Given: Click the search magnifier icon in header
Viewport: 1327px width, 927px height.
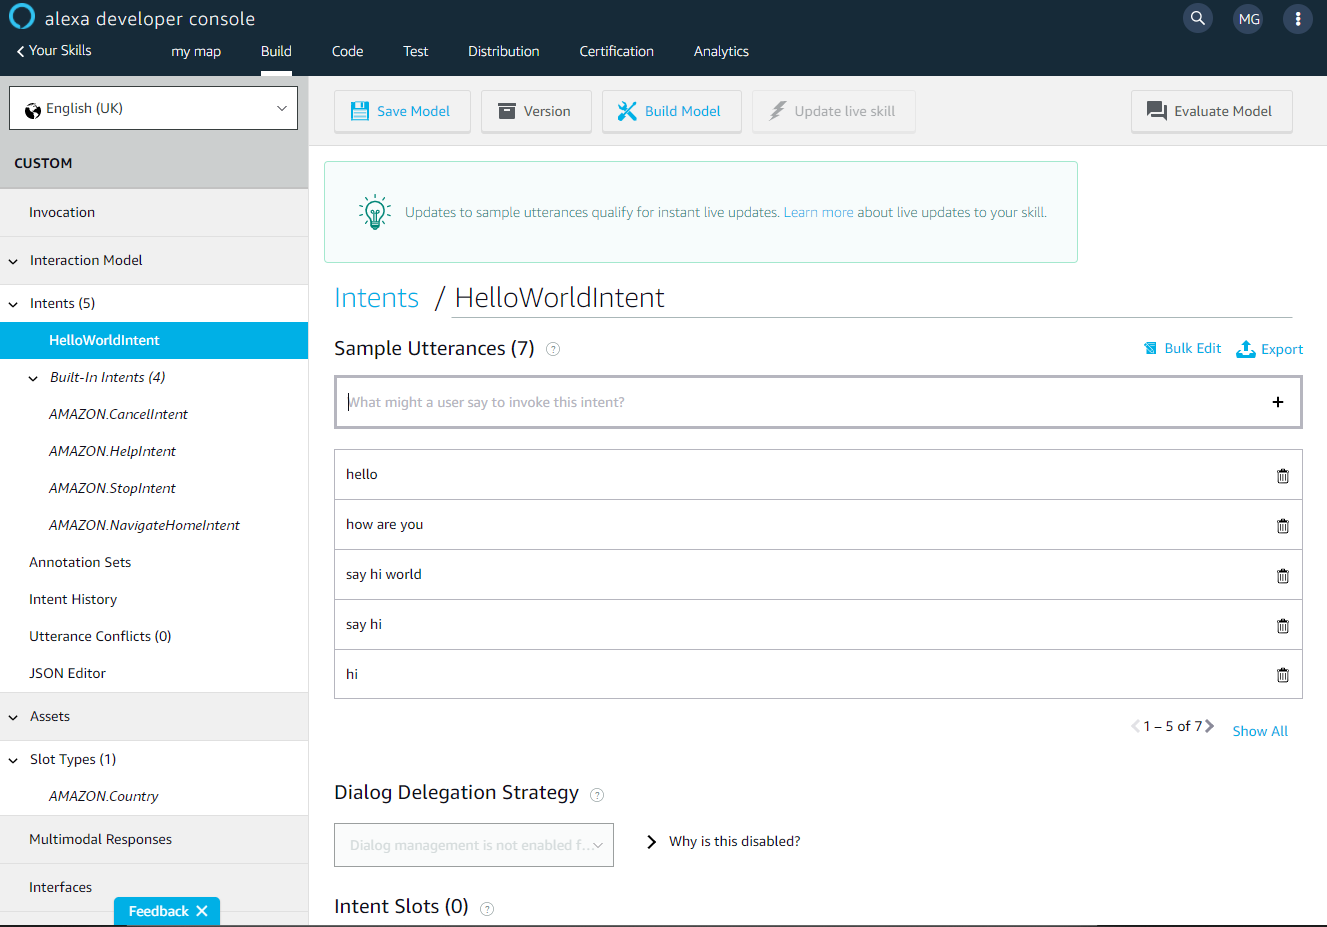Looking at the screenshot, I should point(1197,18).
